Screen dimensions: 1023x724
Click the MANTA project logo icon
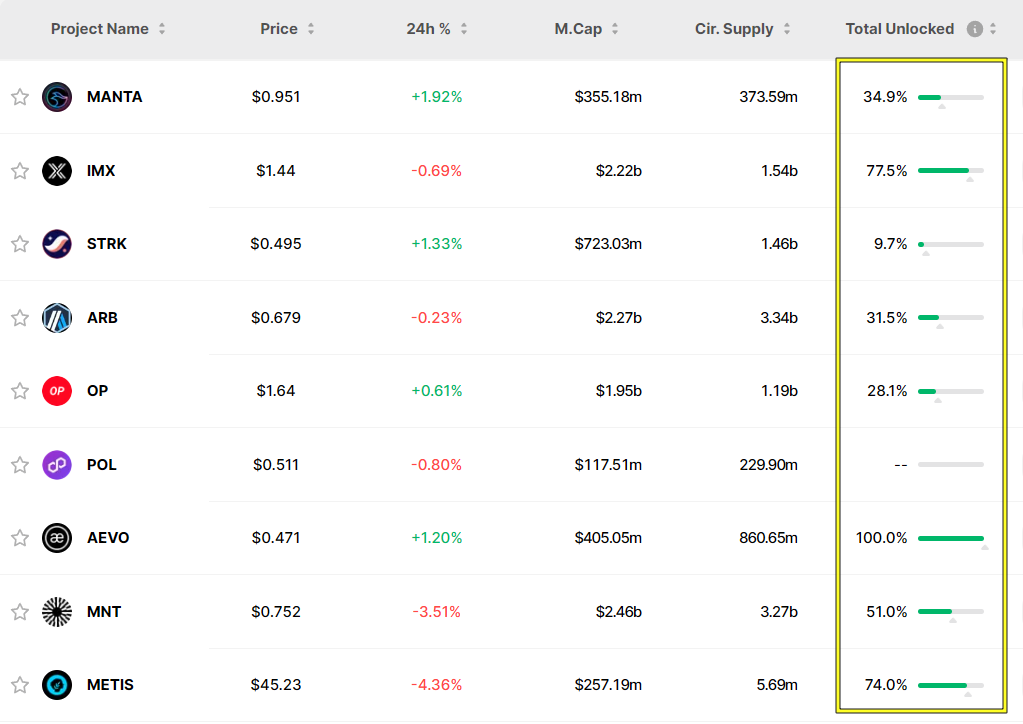[x=57, y=97]
